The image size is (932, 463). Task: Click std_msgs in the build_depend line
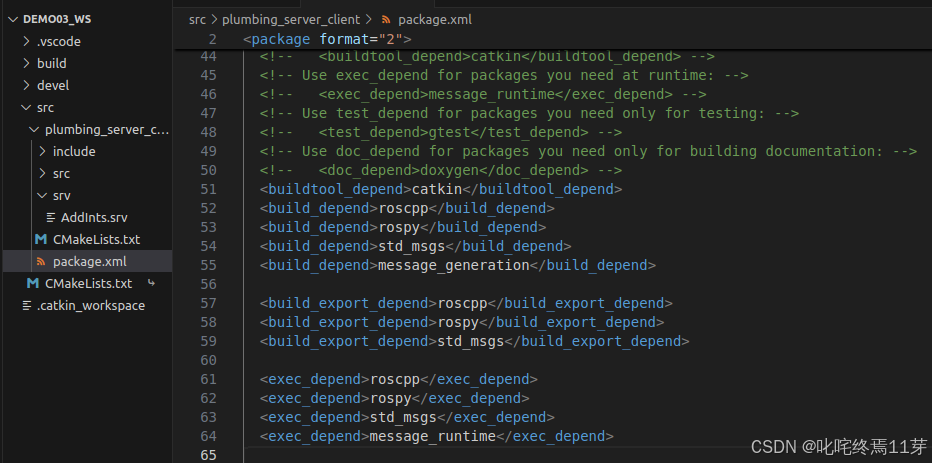(x=411, y=246)
